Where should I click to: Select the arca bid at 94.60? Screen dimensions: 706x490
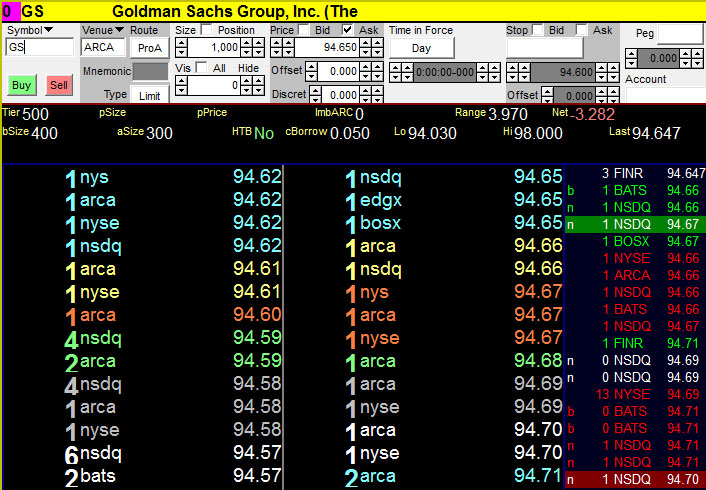(x=143, y=315)
